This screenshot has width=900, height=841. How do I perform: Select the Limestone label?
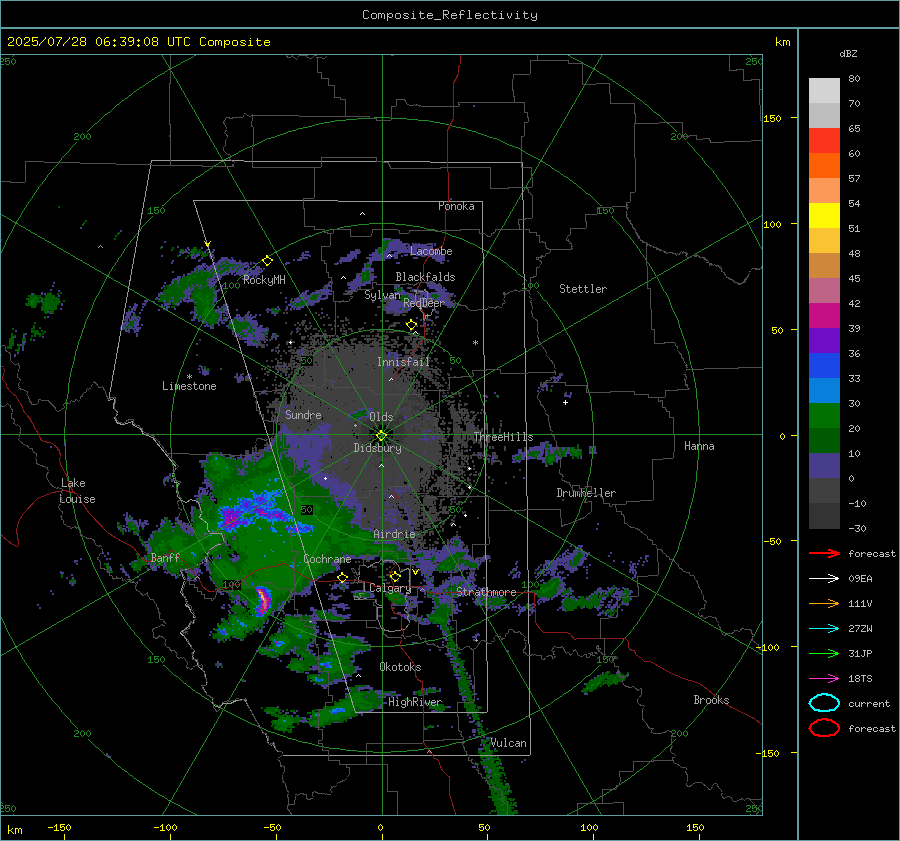(x=189, y=386)
